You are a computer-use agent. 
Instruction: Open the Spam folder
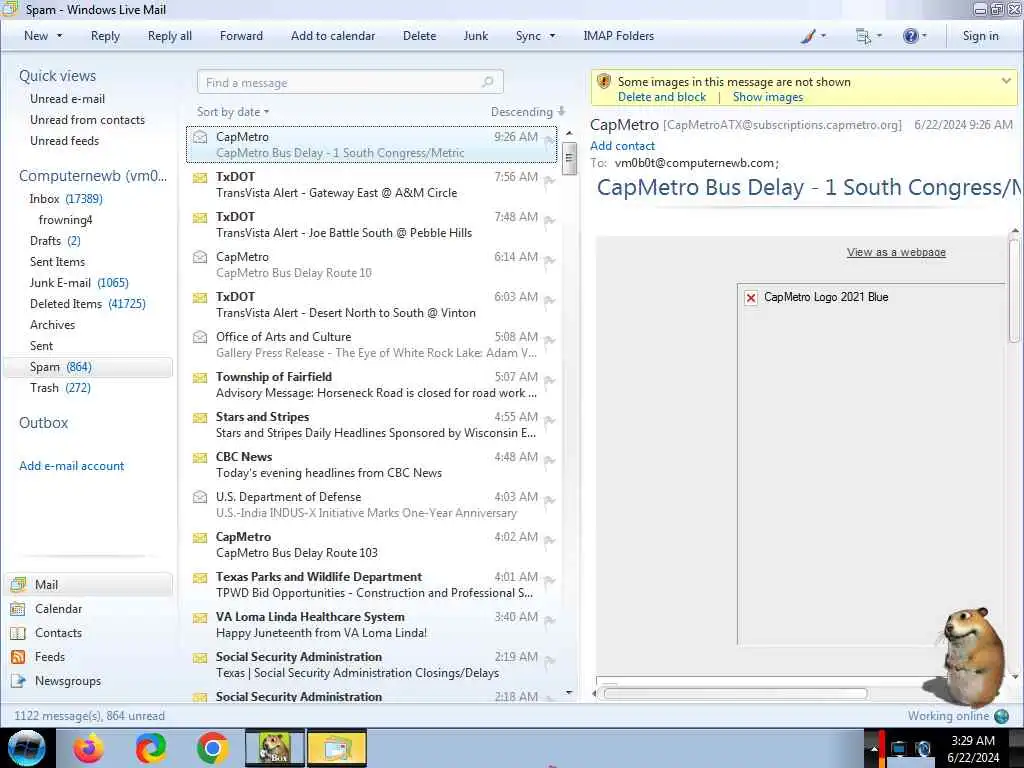pos(88,367)
